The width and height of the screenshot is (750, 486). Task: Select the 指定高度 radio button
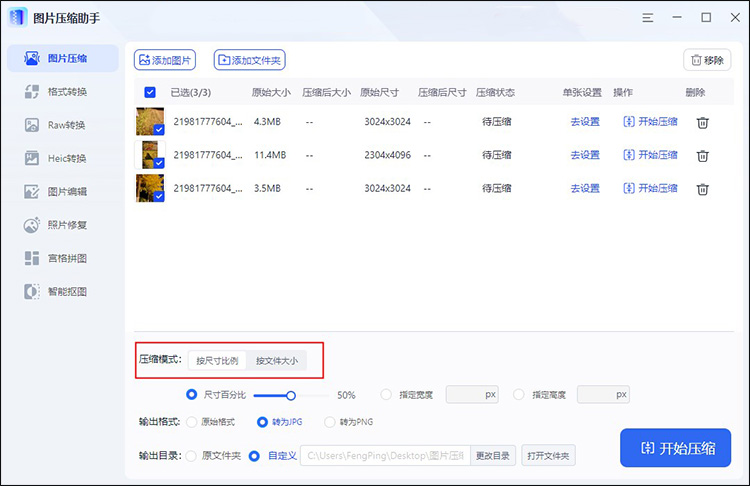pos(518,395)
